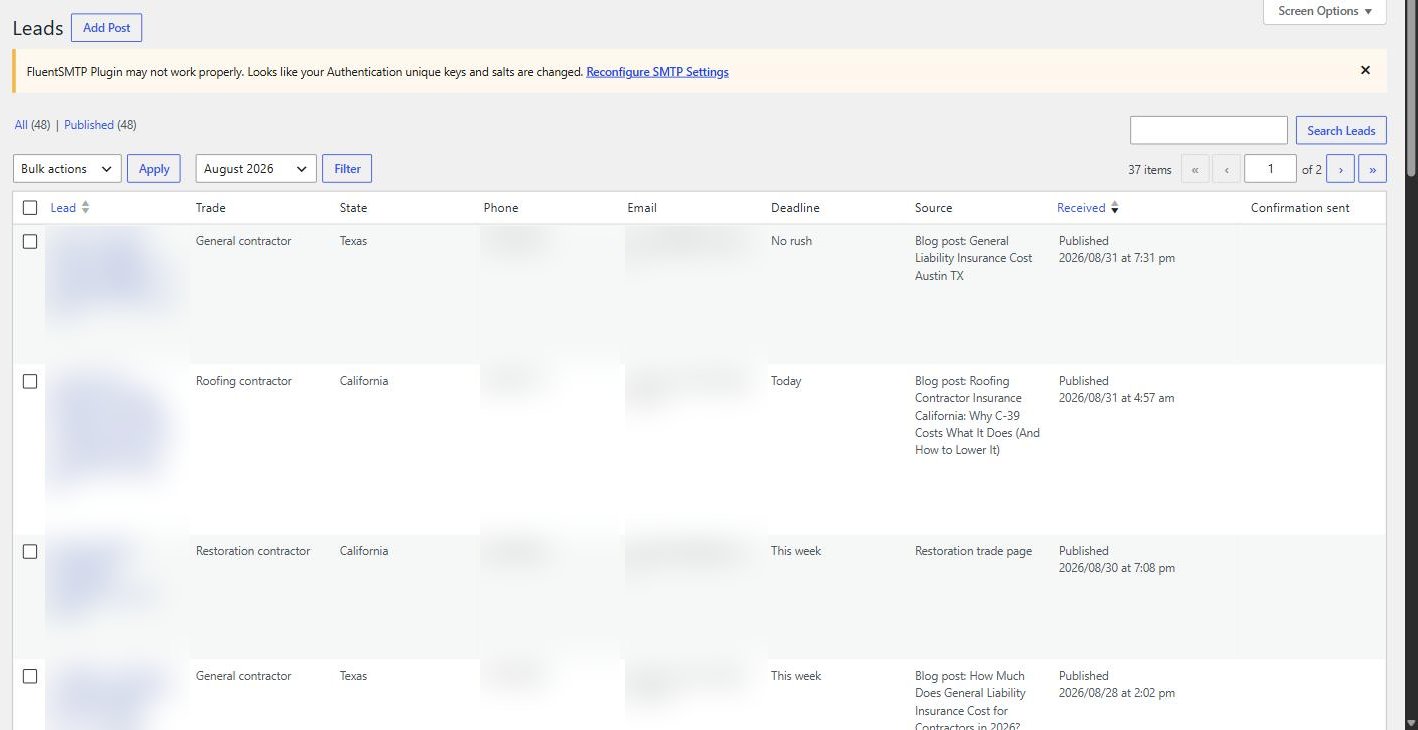Click the Add Post button
Viewport: 1418px width, 730px height.
(107, 28)
